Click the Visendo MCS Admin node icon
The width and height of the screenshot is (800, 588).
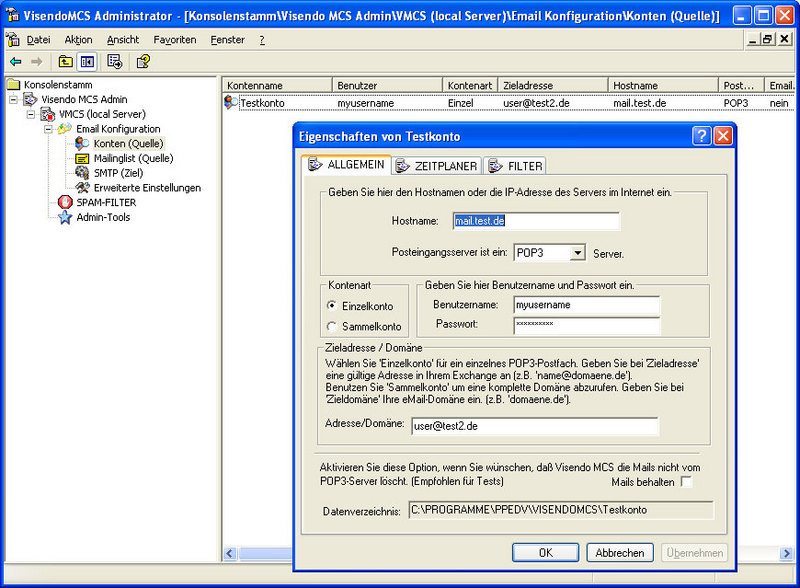(x=31, y=99)
